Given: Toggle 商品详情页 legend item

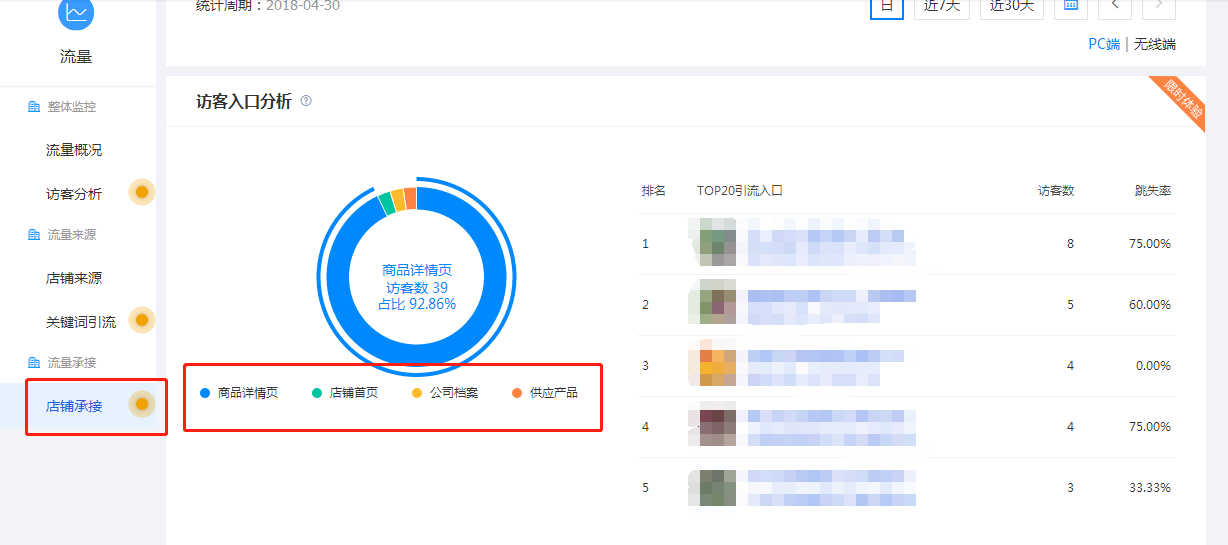Looking at the screenshot, I should 239,393.
